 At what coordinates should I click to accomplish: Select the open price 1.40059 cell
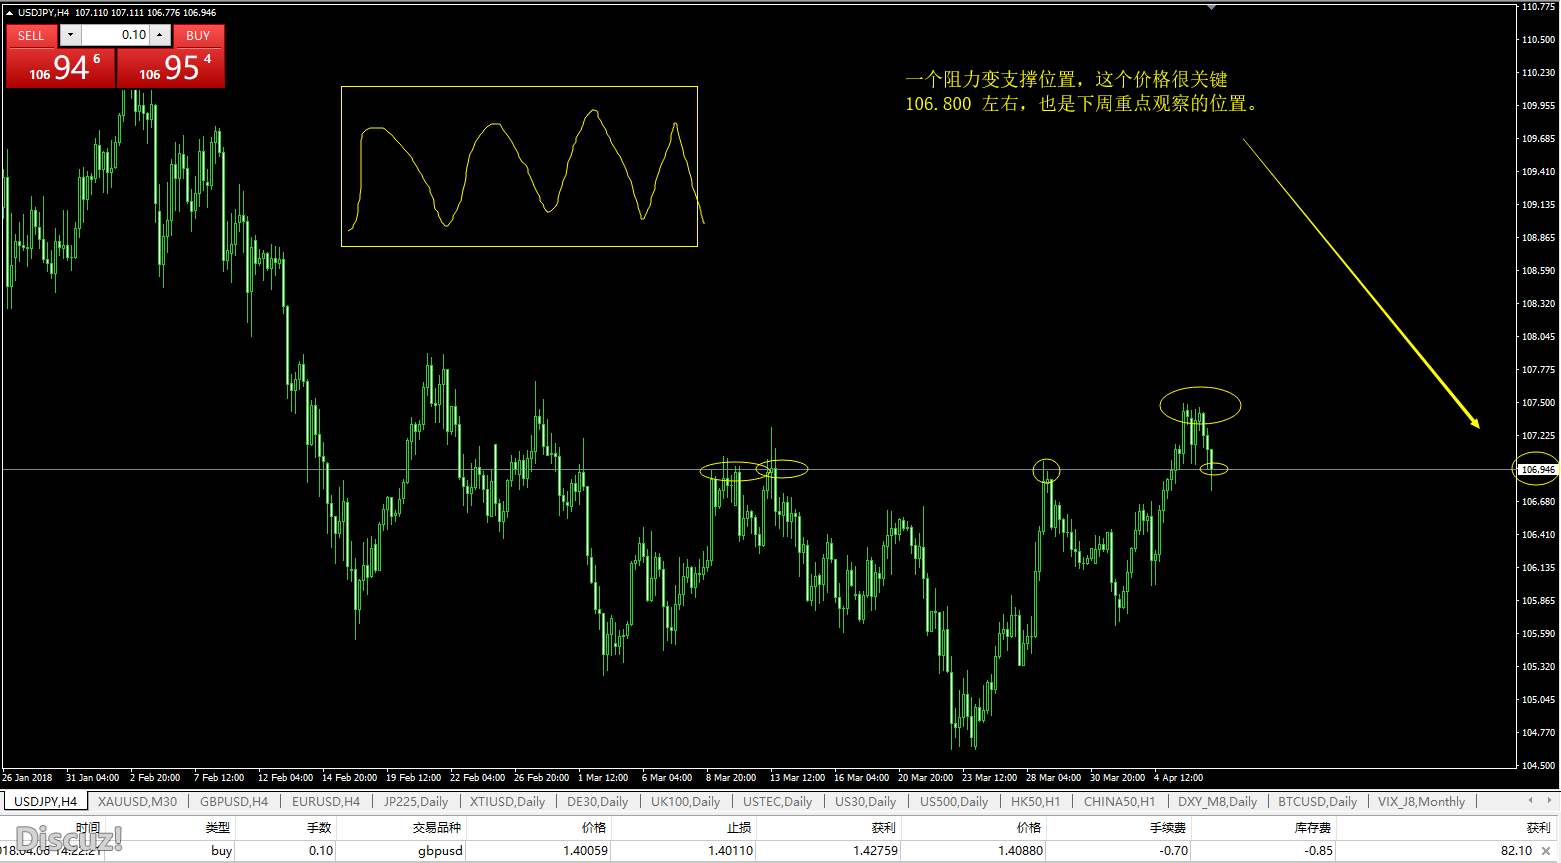click(585, 851)
